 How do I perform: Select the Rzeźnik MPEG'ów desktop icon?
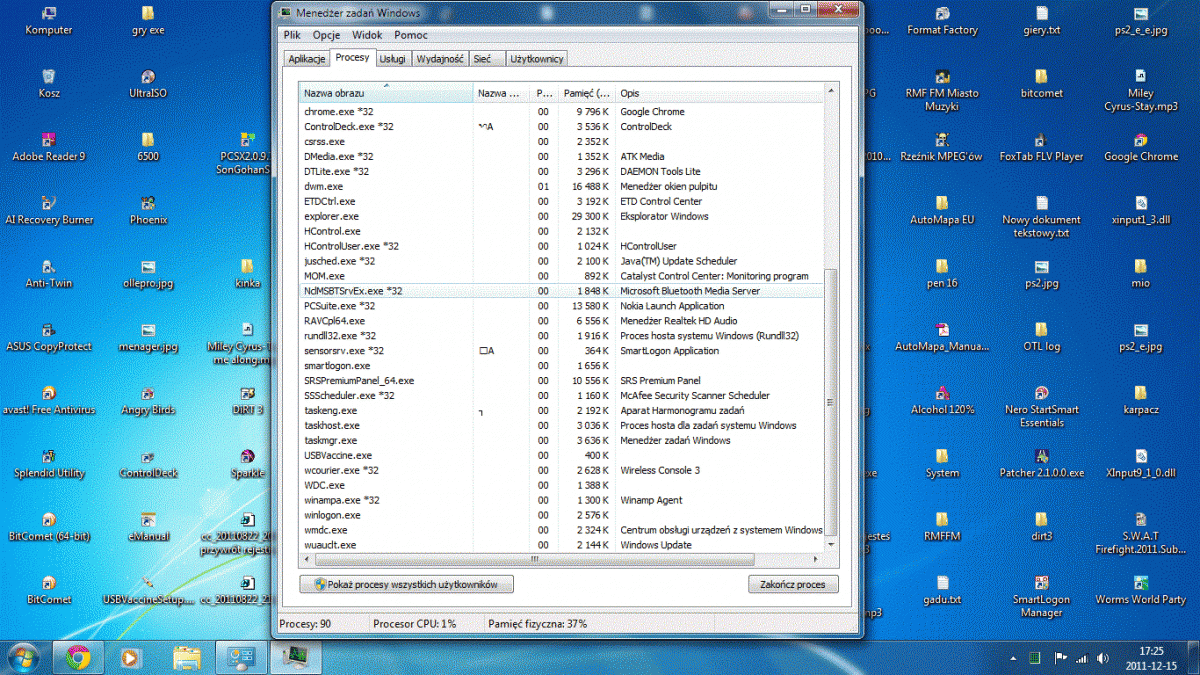click(942, 146)
